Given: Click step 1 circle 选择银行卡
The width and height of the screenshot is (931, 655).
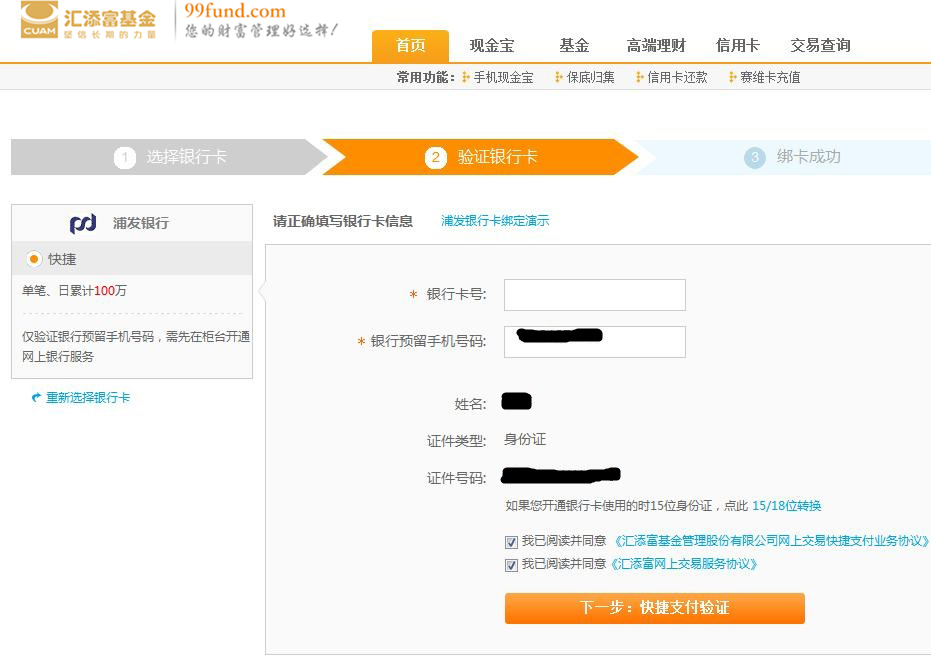Looking at the screenshot, I should pos(125,158).
